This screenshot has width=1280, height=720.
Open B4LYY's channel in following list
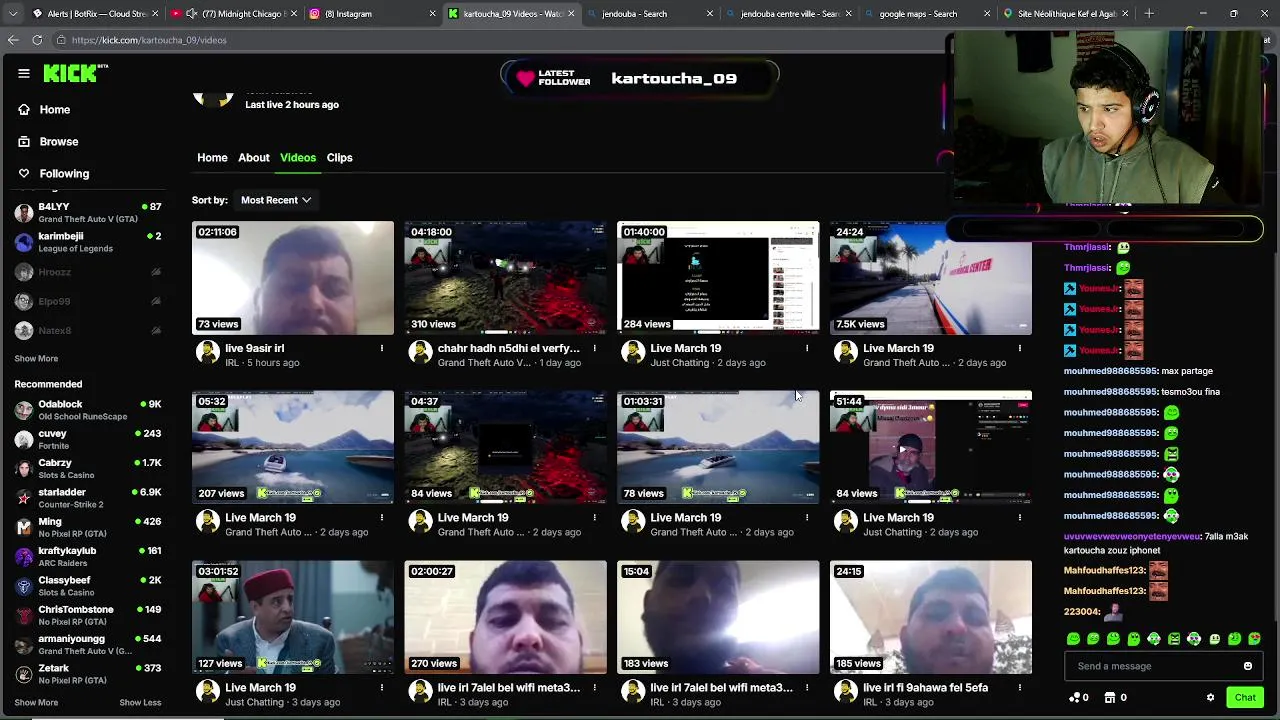87,212
